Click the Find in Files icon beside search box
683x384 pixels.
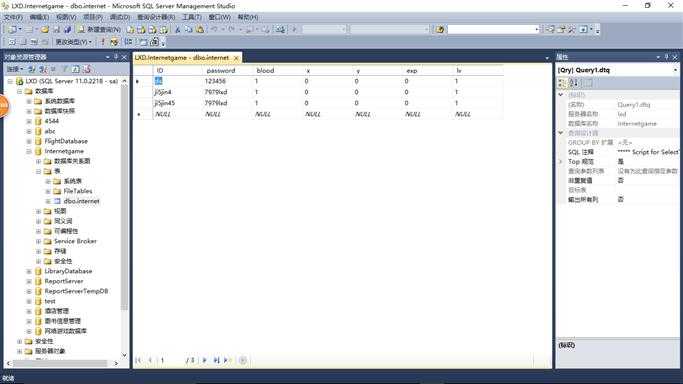pos(440,30)
